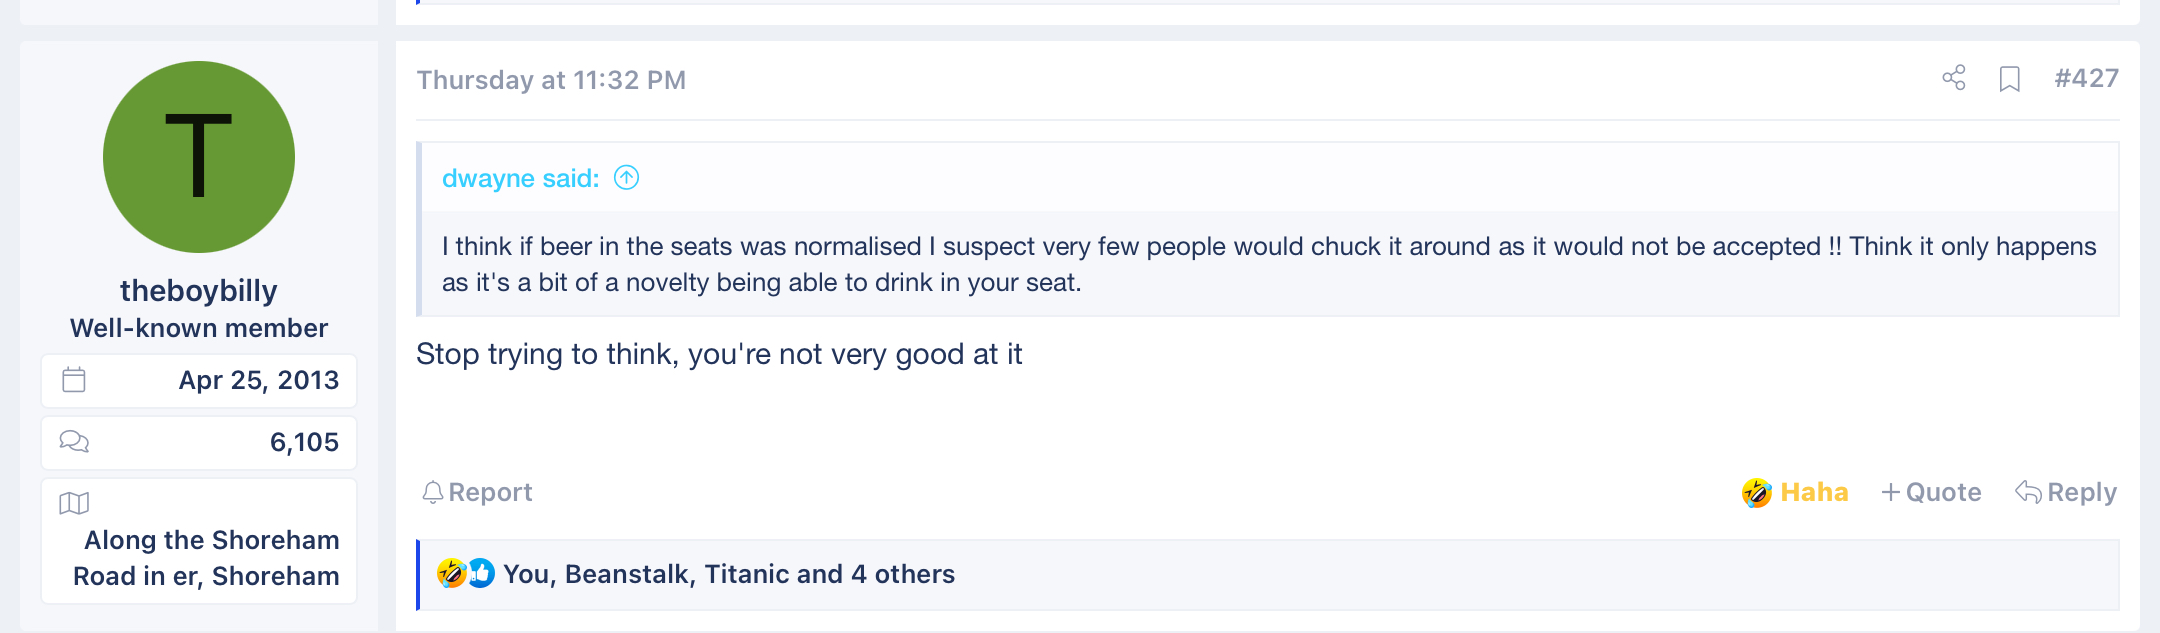Click the Haha emoji in reactions bar
The height and width of the screenshot is (633, 2160).
pyautogui.click(x=451, y=573)
